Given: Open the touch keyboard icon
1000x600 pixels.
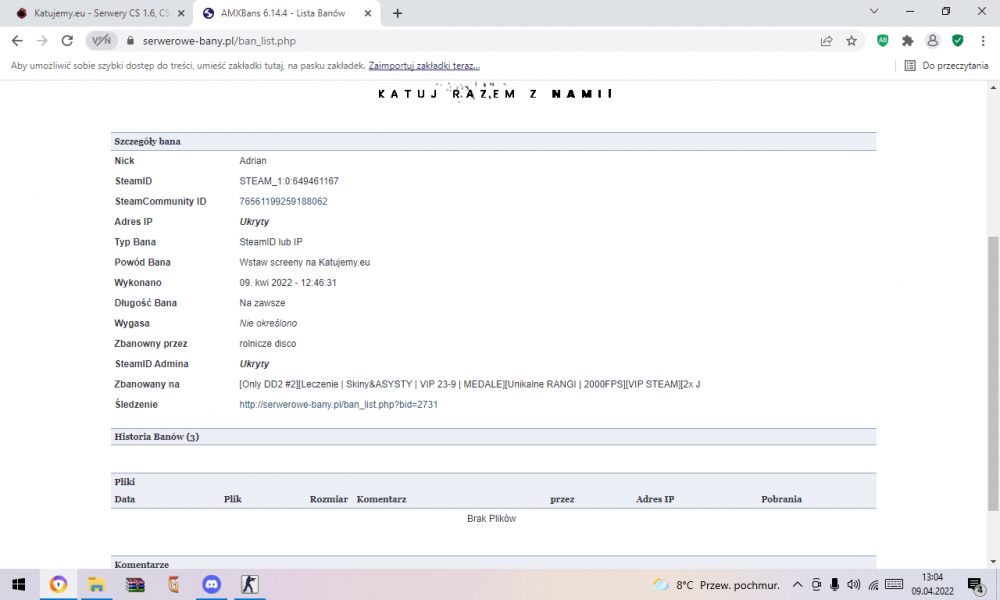Looking at the screenshot, I should click(894, 584).
